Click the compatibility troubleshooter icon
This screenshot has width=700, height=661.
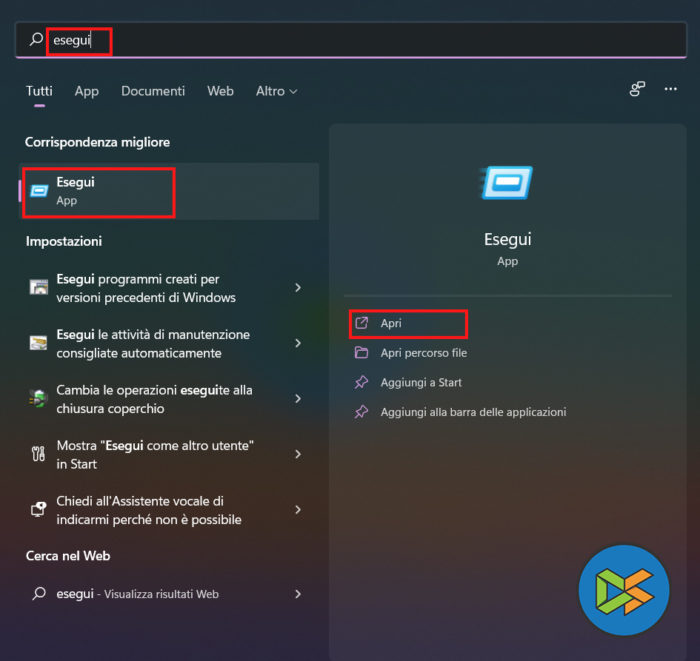coord(39,287)
